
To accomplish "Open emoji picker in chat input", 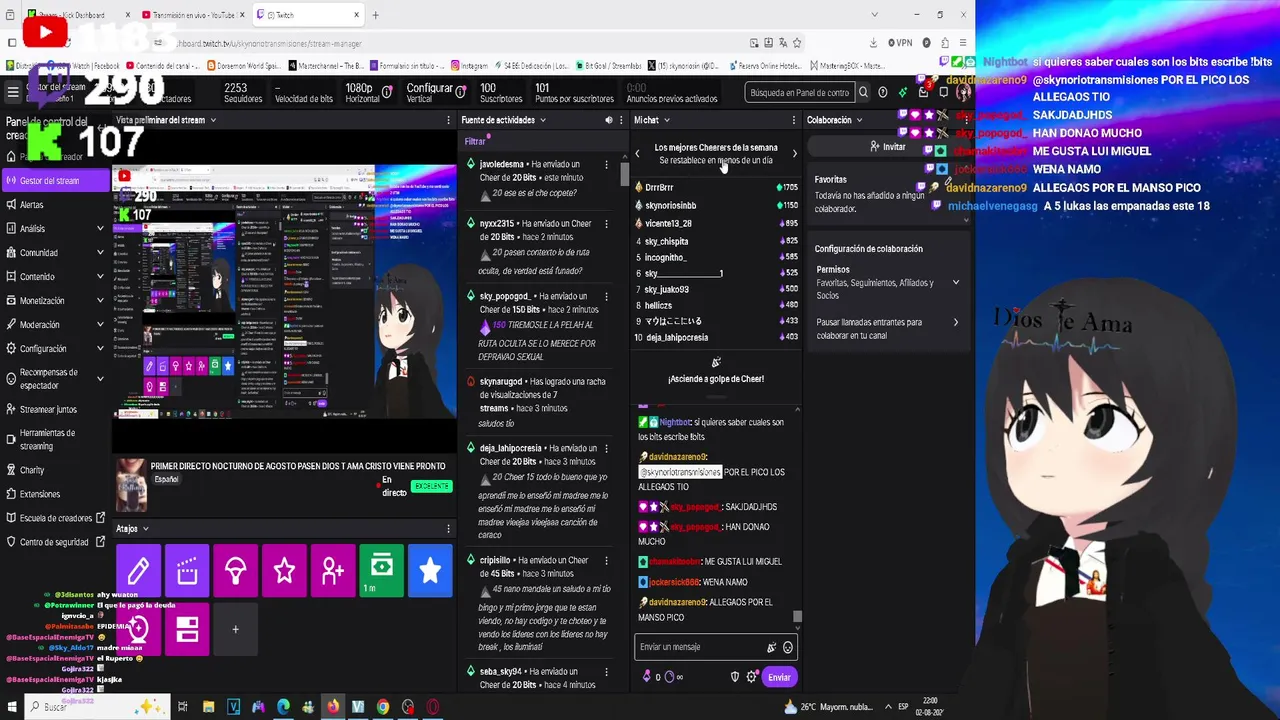I will 788,647.
